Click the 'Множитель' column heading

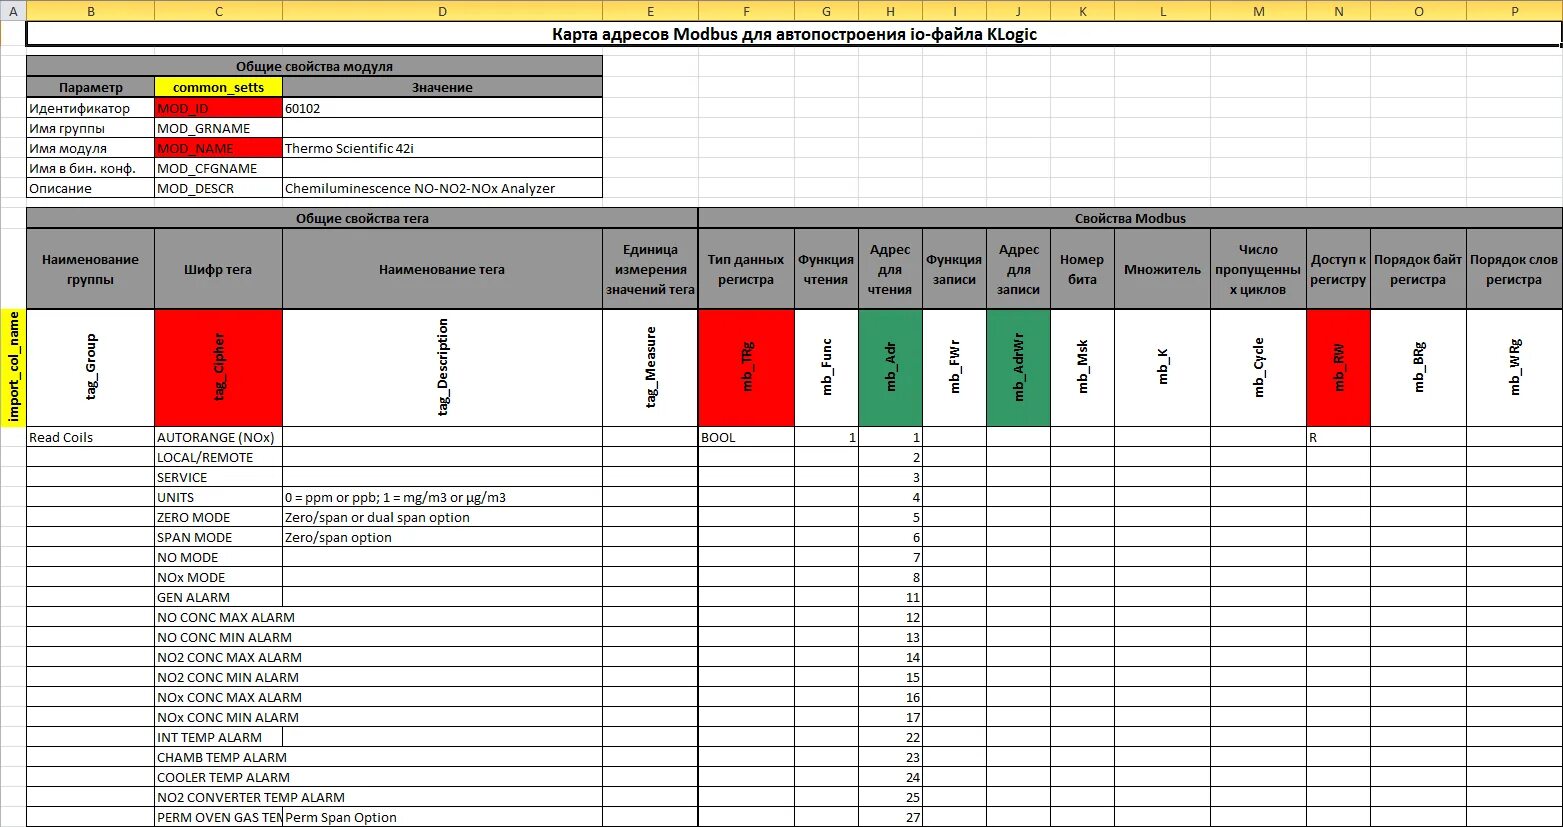(1163, 269)
